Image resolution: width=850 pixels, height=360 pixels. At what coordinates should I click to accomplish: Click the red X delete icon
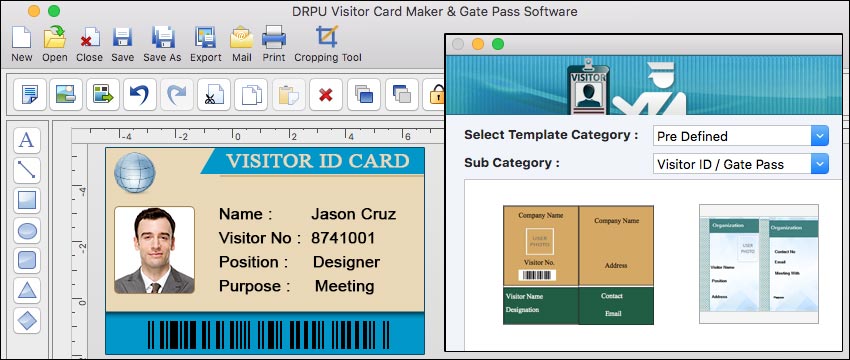click(x=326, y=95)
